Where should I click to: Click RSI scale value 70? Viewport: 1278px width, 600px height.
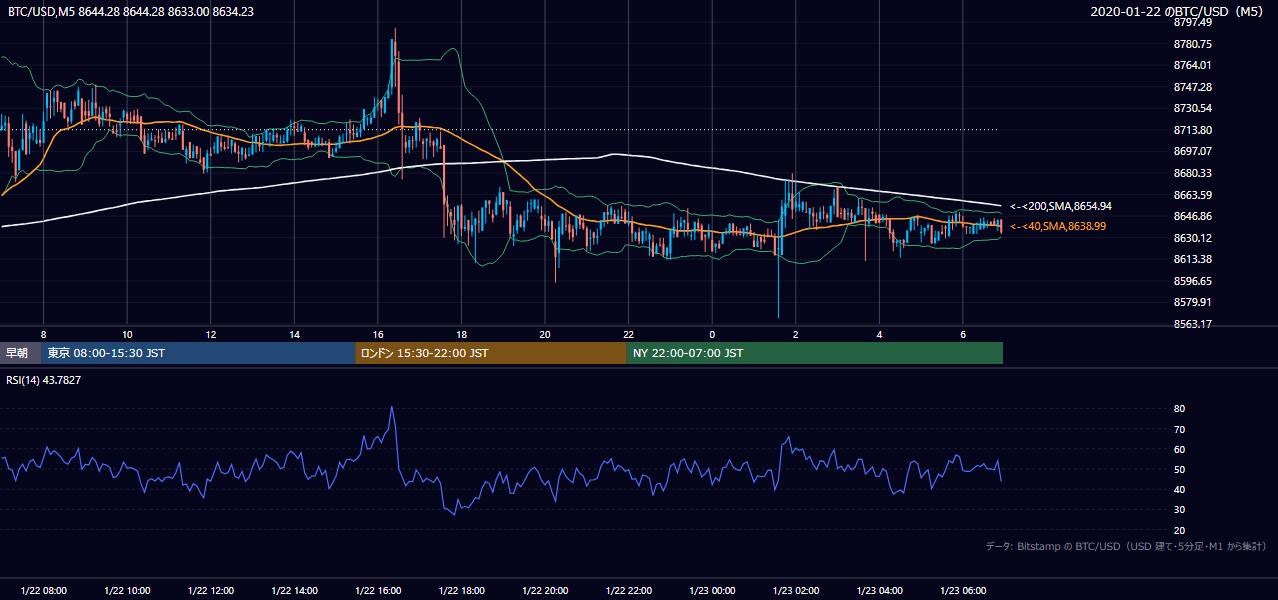click(x=1179, y=429)
